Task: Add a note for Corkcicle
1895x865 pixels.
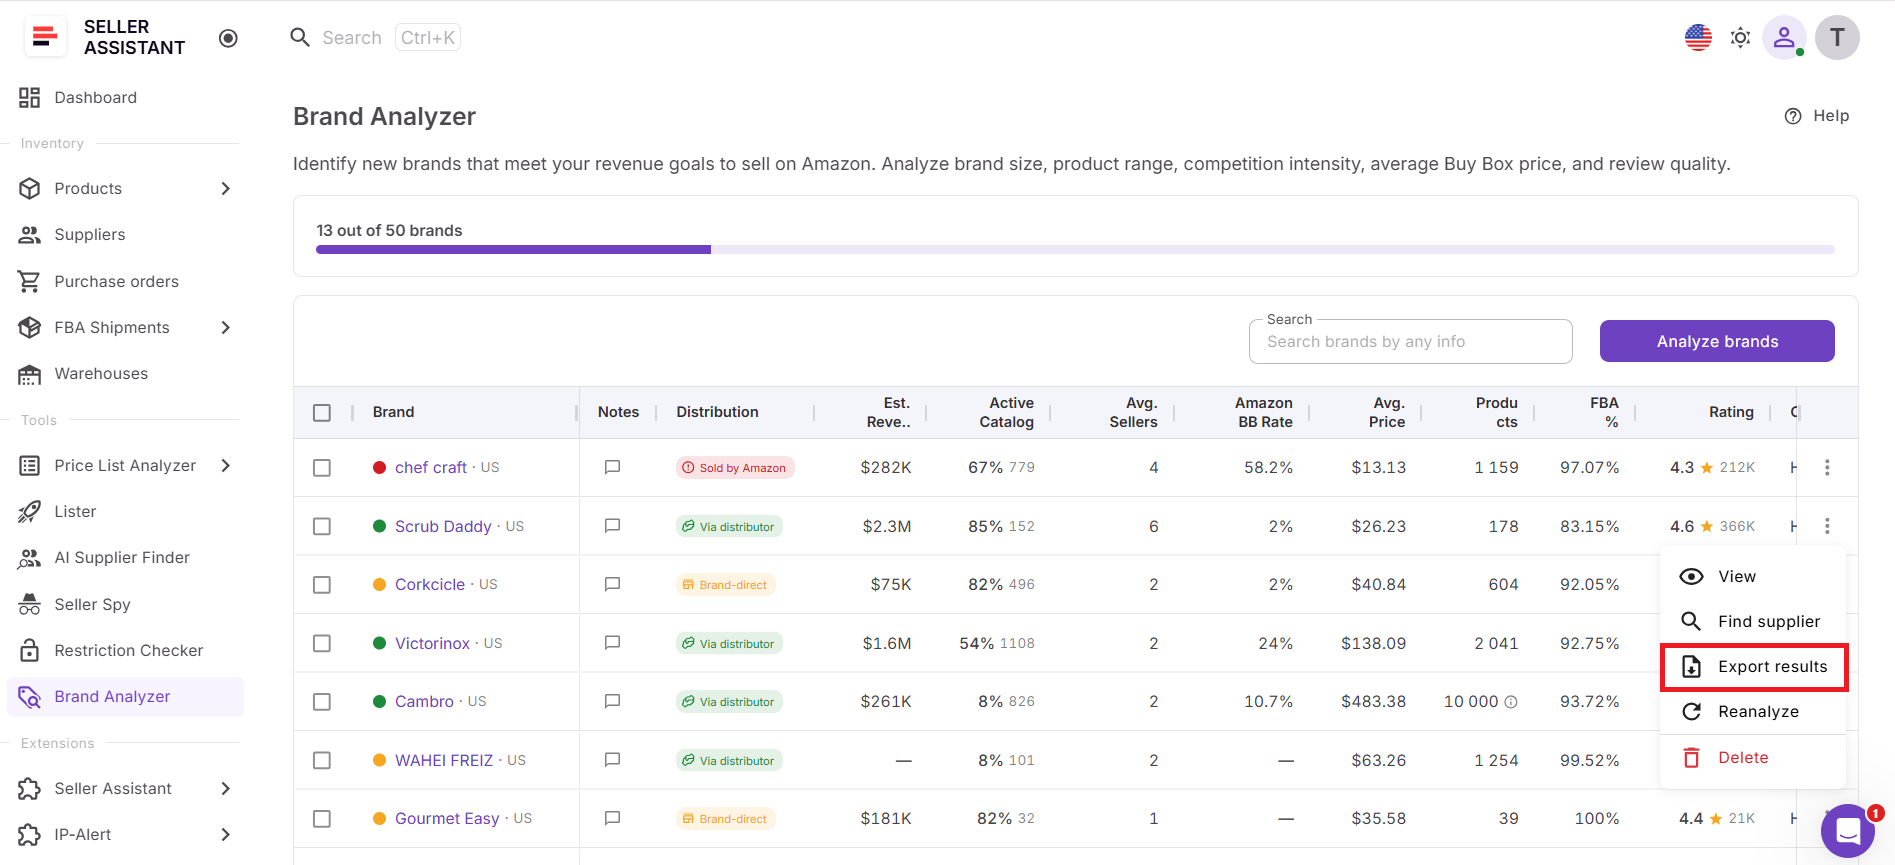Action: tap(613, 584)
